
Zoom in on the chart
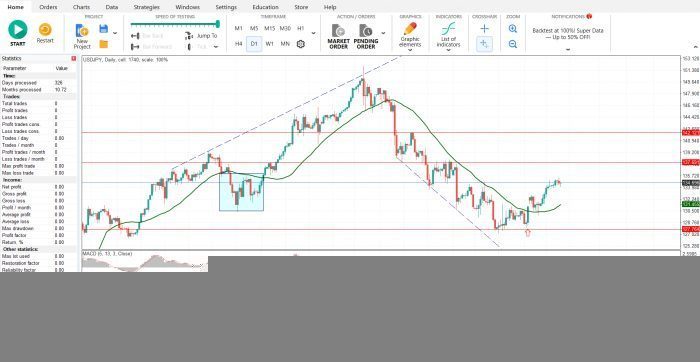pos(513,29)
